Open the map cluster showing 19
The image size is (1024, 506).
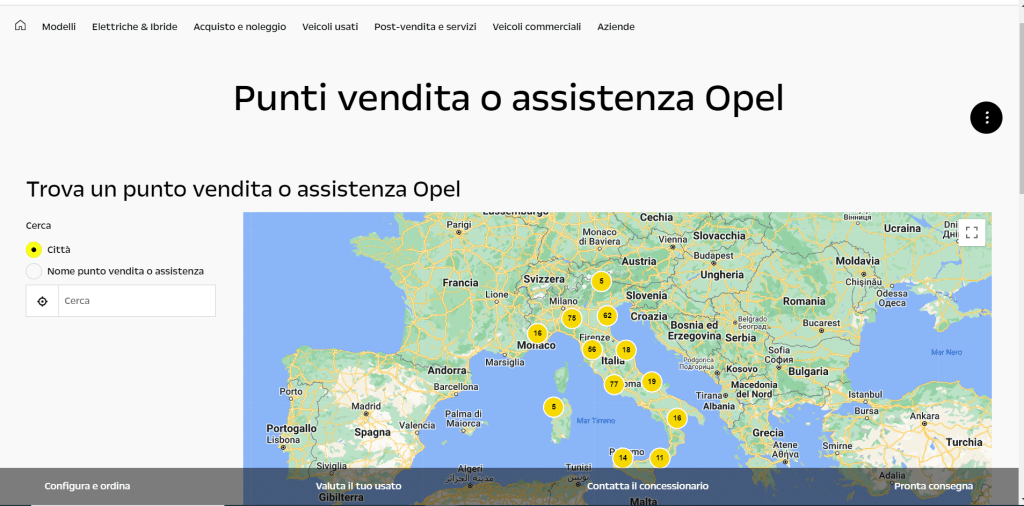click(x=652, y=382)
